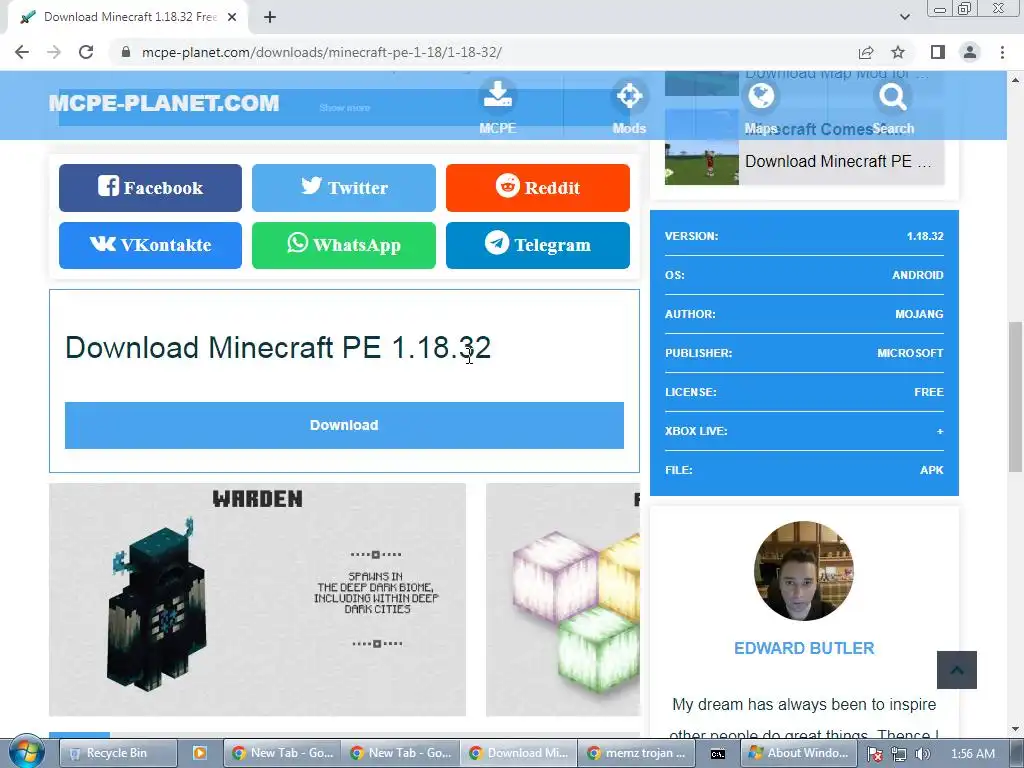Switch to second New Tab taskbar window
Image resolution: width=1024 pixels, height=768 pixels.
click(400, 753)
